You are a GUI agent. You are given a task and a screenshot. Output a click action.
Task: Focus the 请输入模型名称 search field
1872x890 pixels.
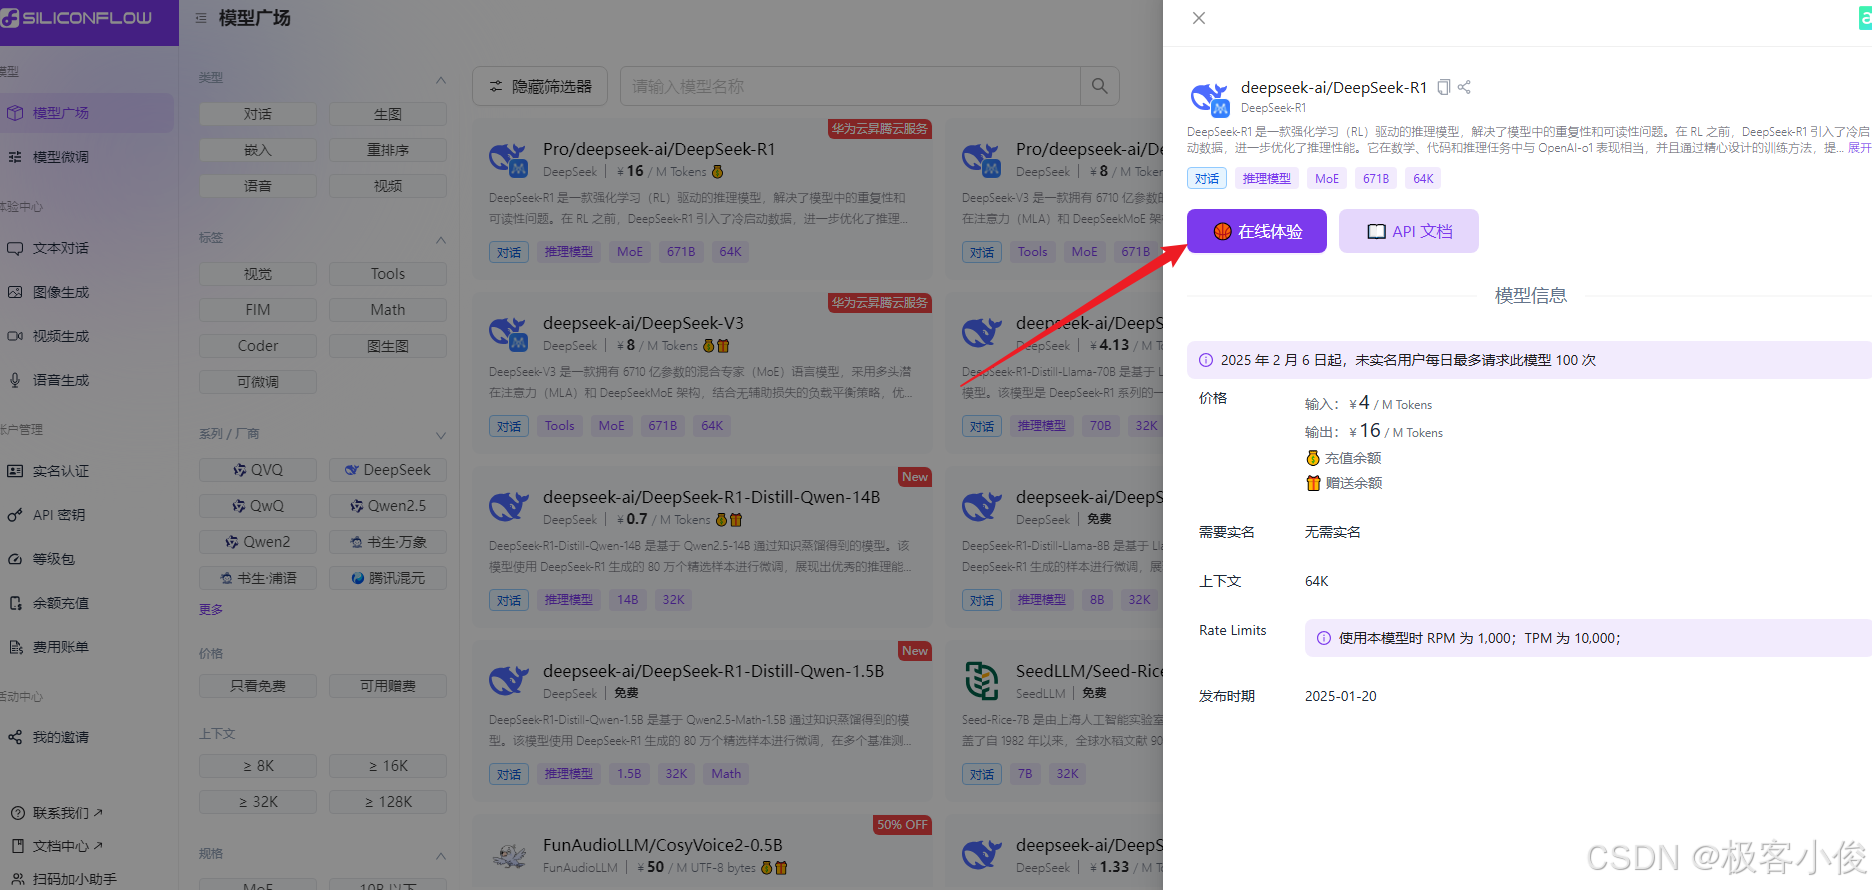click(850, 87)
